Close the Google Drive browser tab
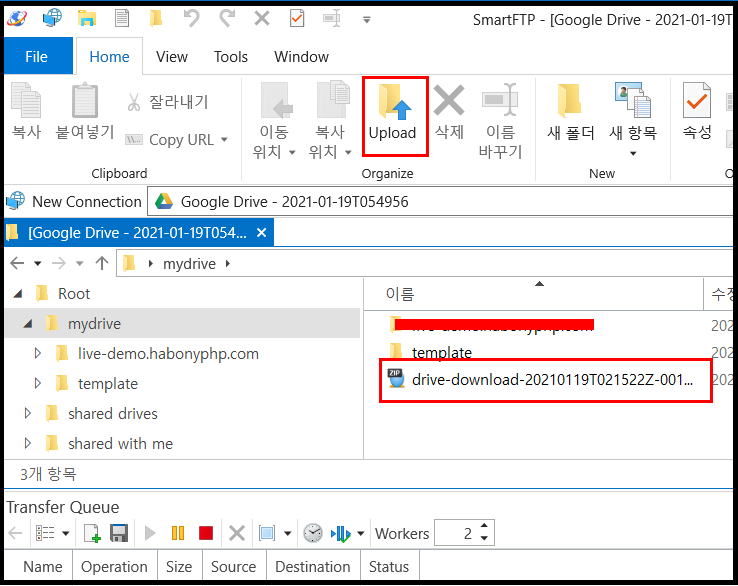Screen dimensions: 738x586 point(262,233)
